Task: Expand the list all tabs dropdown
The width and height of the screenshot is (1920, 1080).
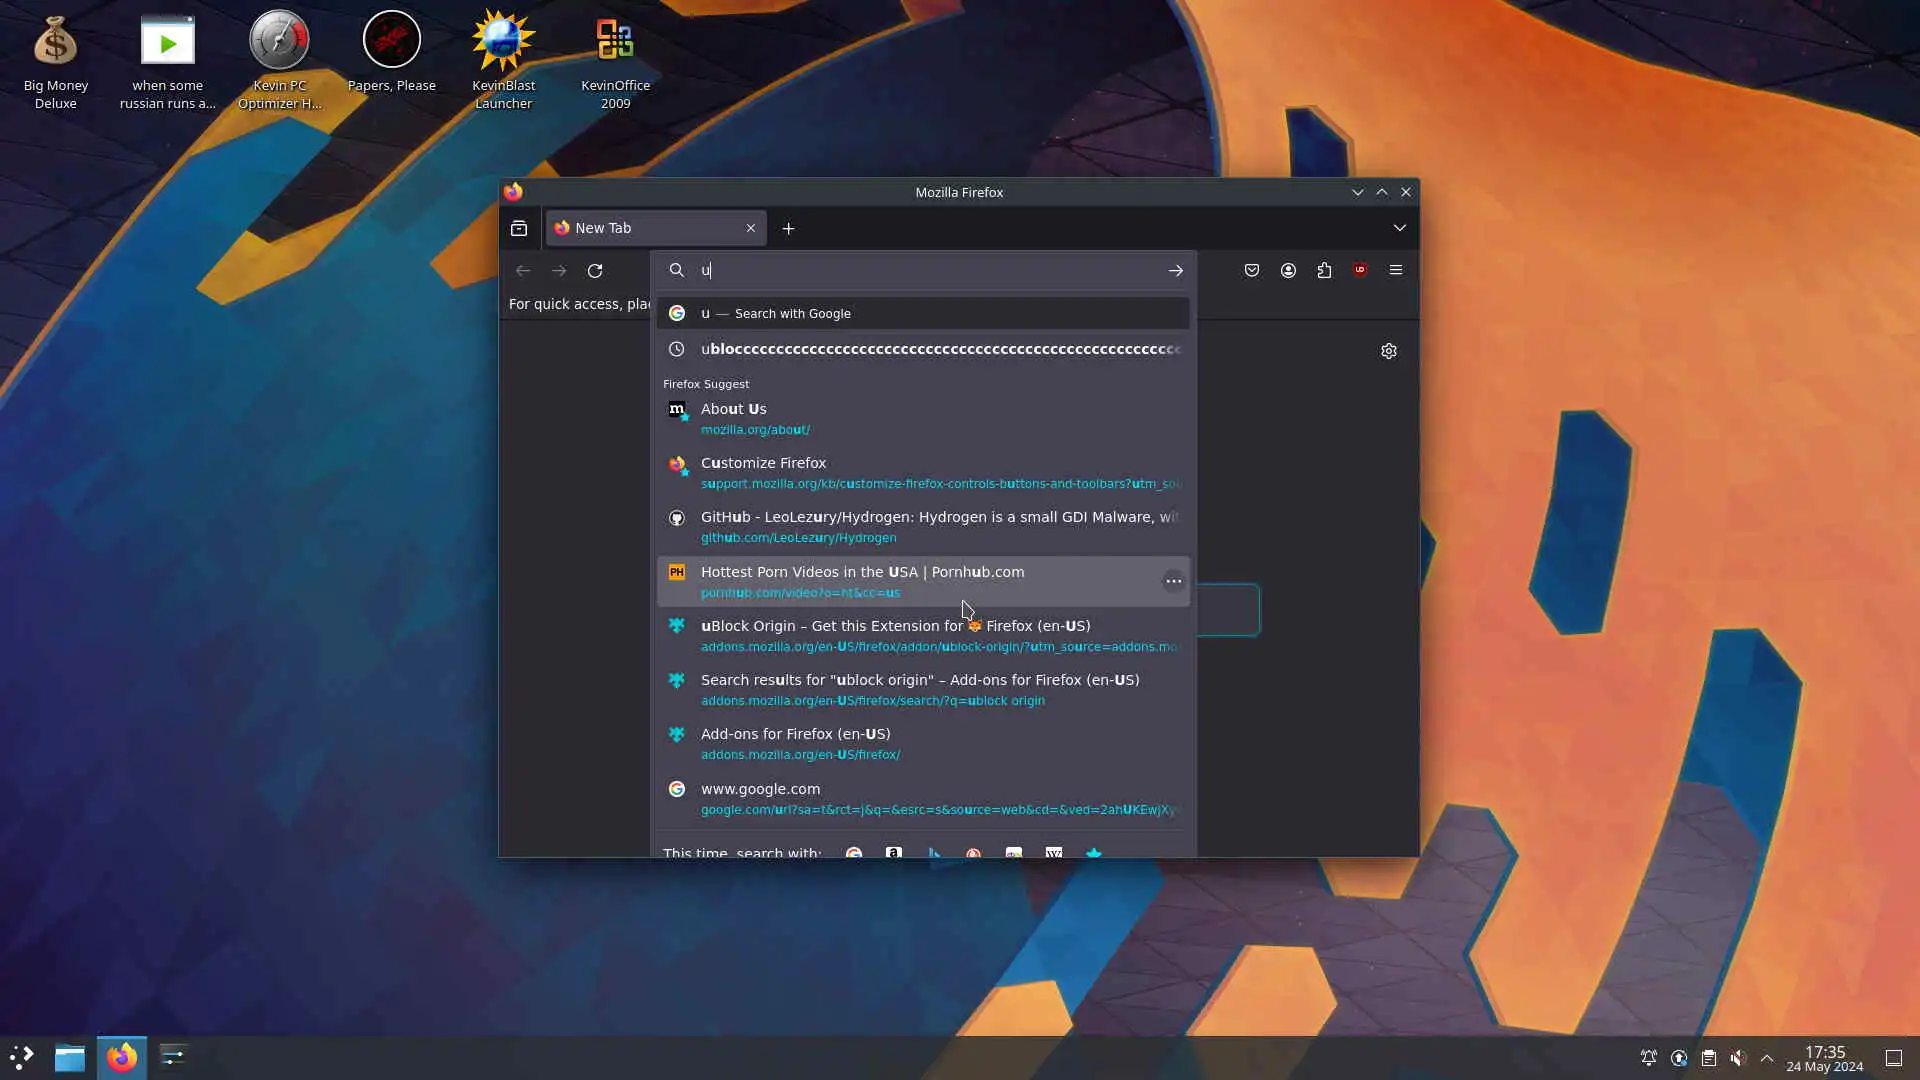Action: [1399, 228]
